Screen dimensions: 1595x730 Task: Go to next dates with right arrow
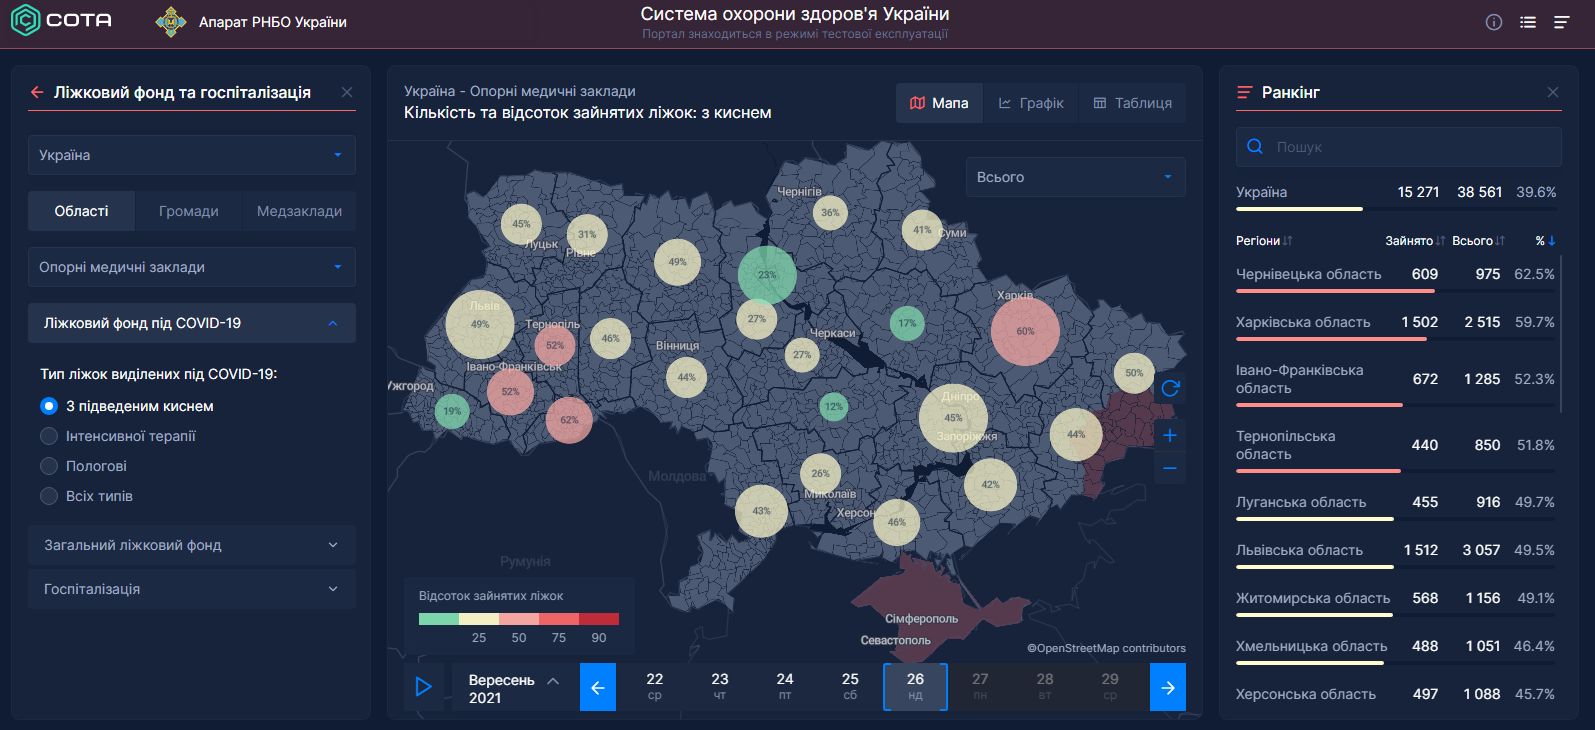coord(1167,687)
